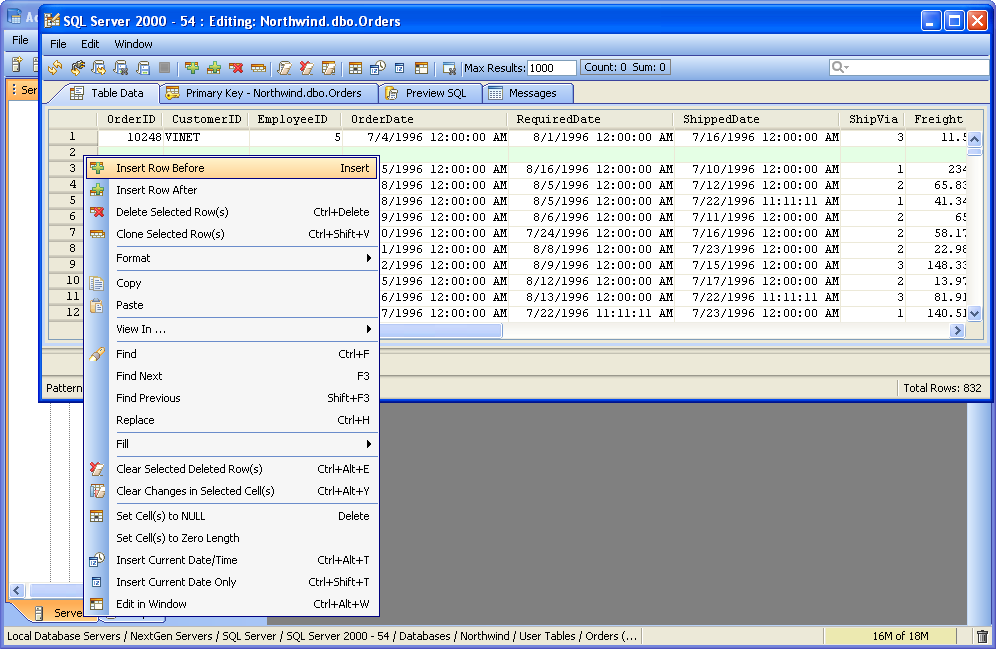Select Clear Selected Deleted Row(s) entry
The width and height of the screenshot is (996, 649).
(232, 469)
